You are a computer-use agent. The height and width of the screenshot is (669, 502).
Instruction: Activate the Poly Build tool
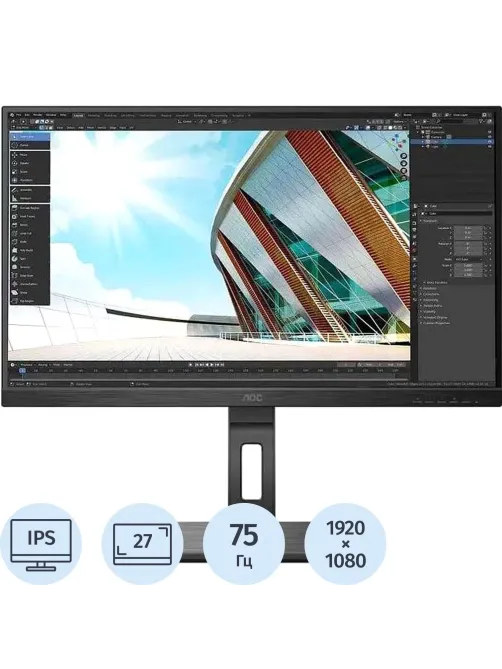29,250
